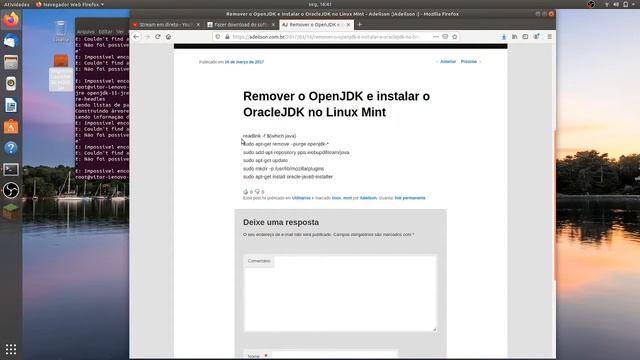Close the Fazer download tab
Image resolution: width=640 pixels, height=360 pixels.
(x=273, y=25)
